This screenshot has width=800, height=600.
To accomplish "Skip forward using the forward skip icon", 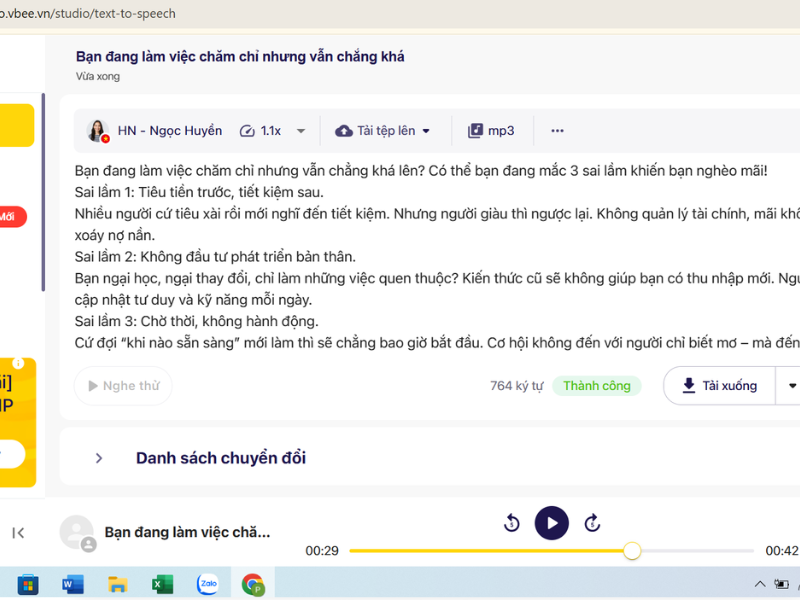I will pyautogui.click(x=592, y=523).
